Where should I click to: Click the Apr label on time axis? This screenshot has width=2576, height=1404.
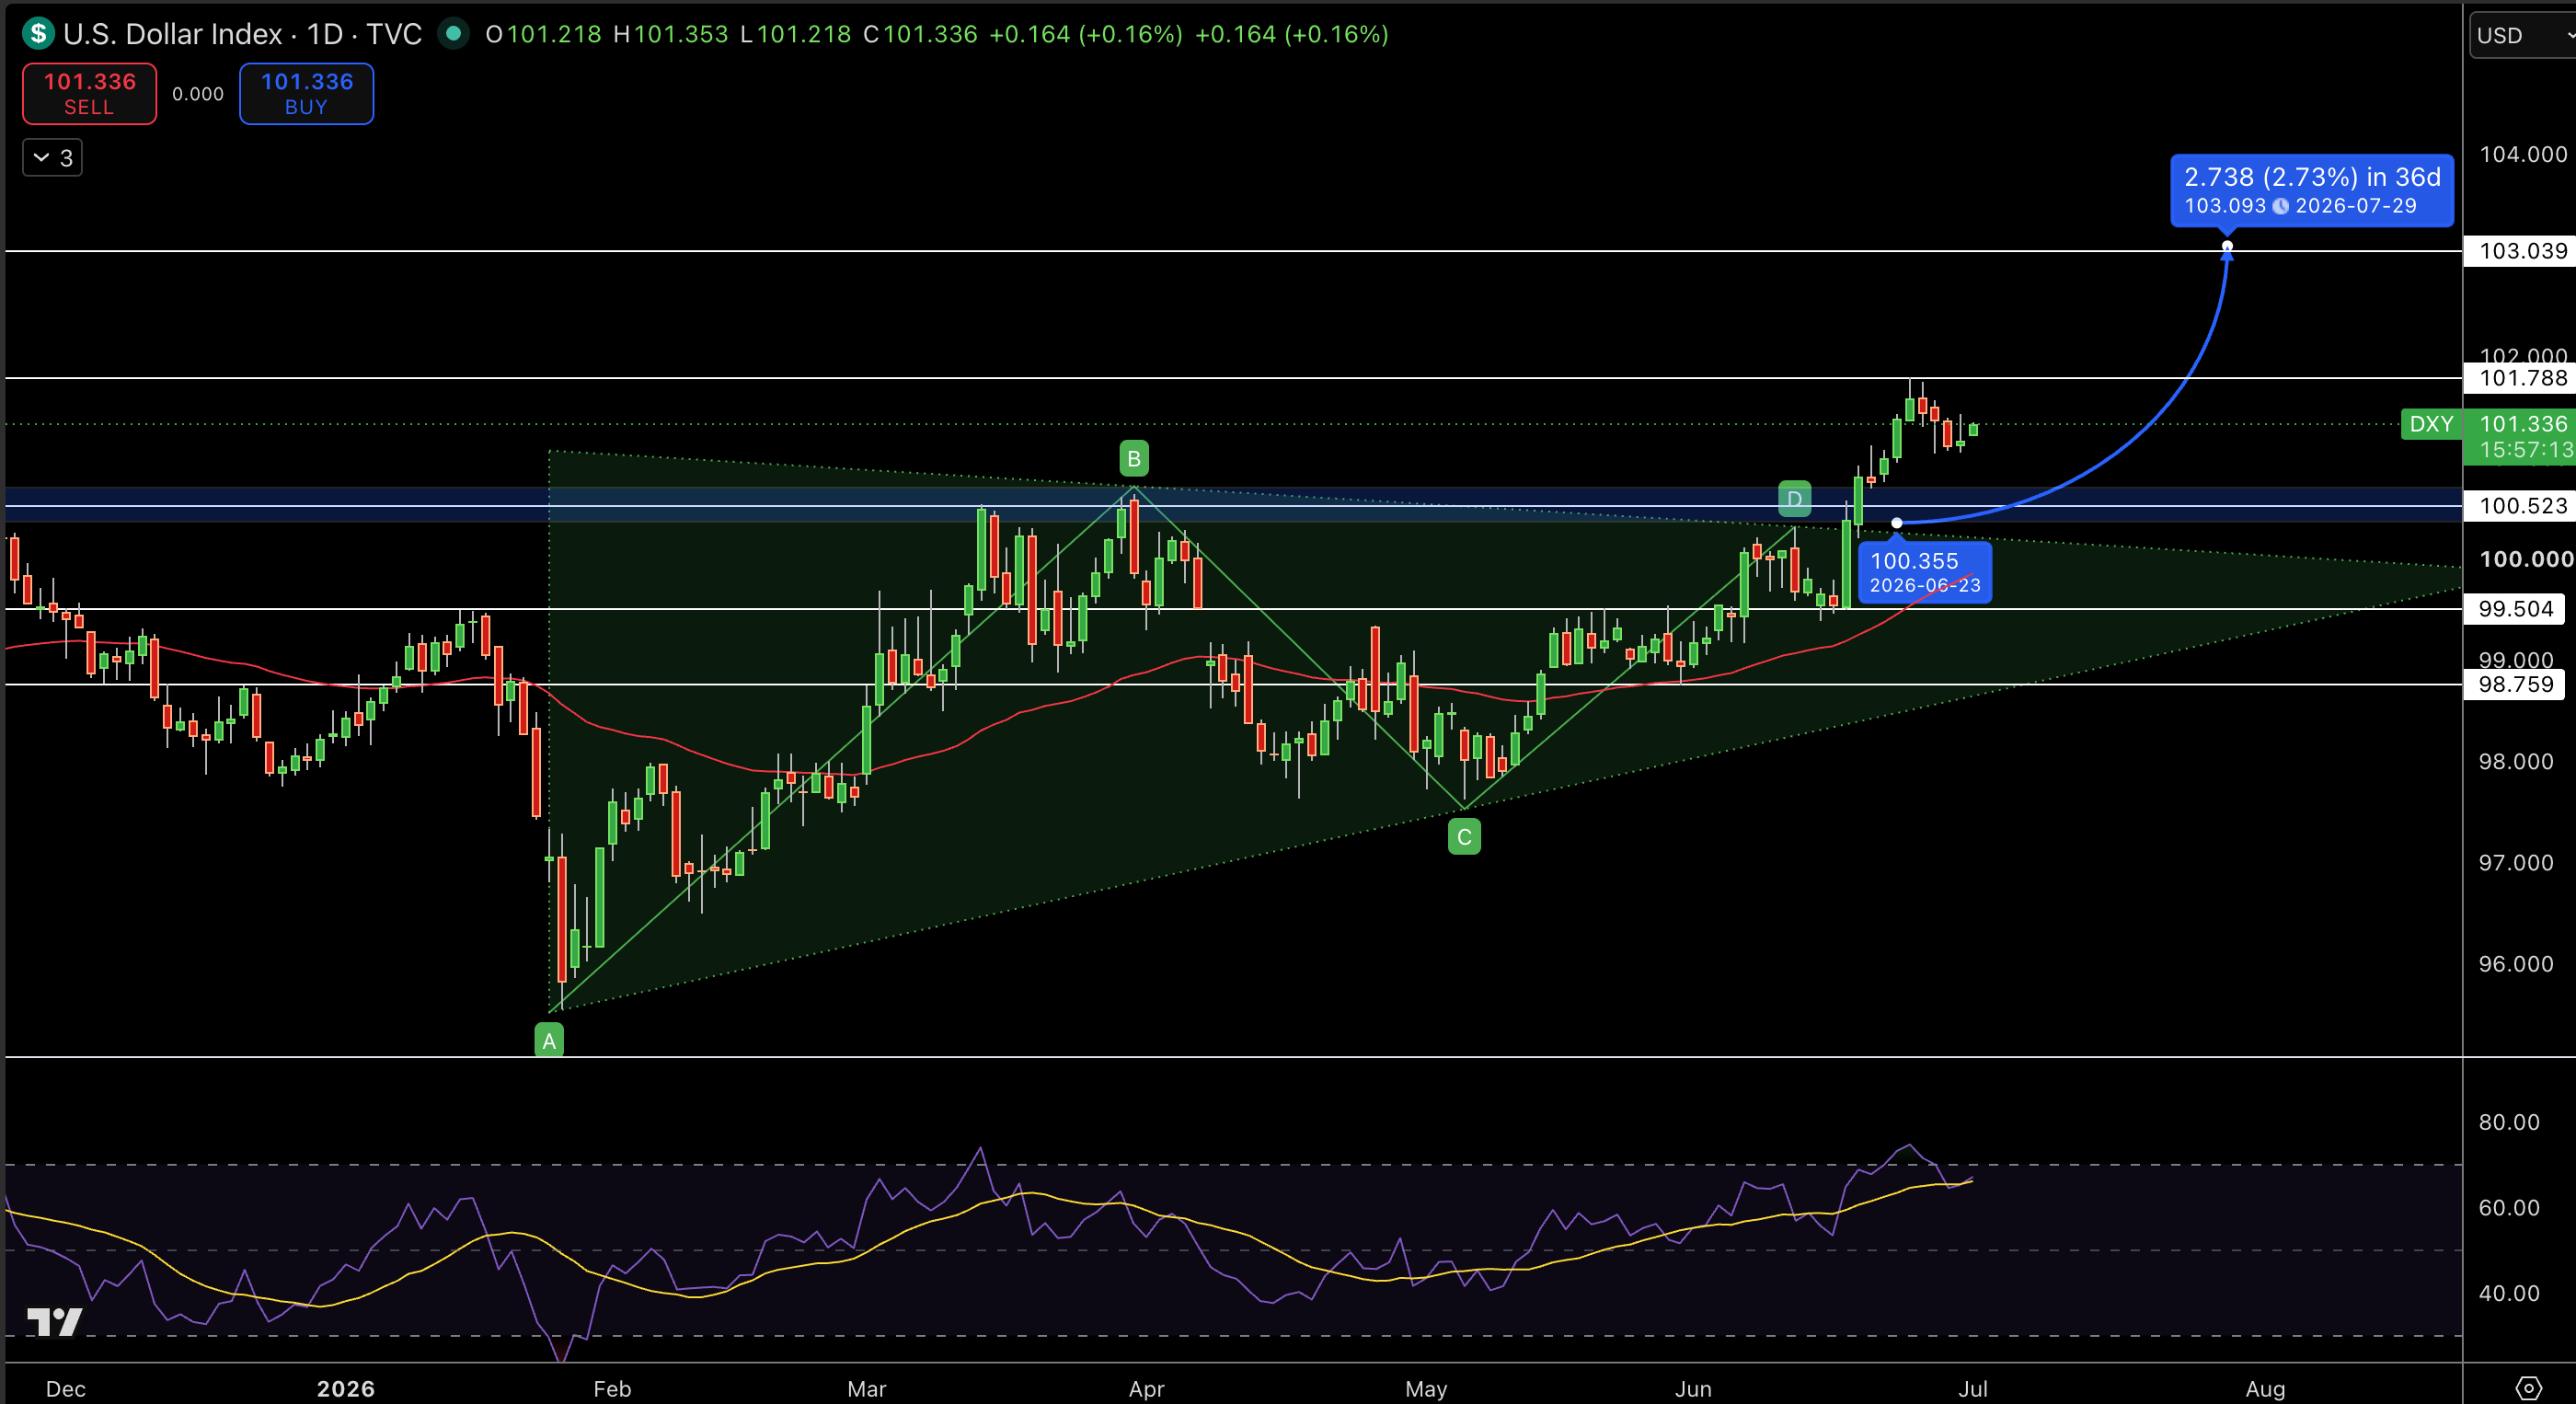(x=1146, y=1388)
